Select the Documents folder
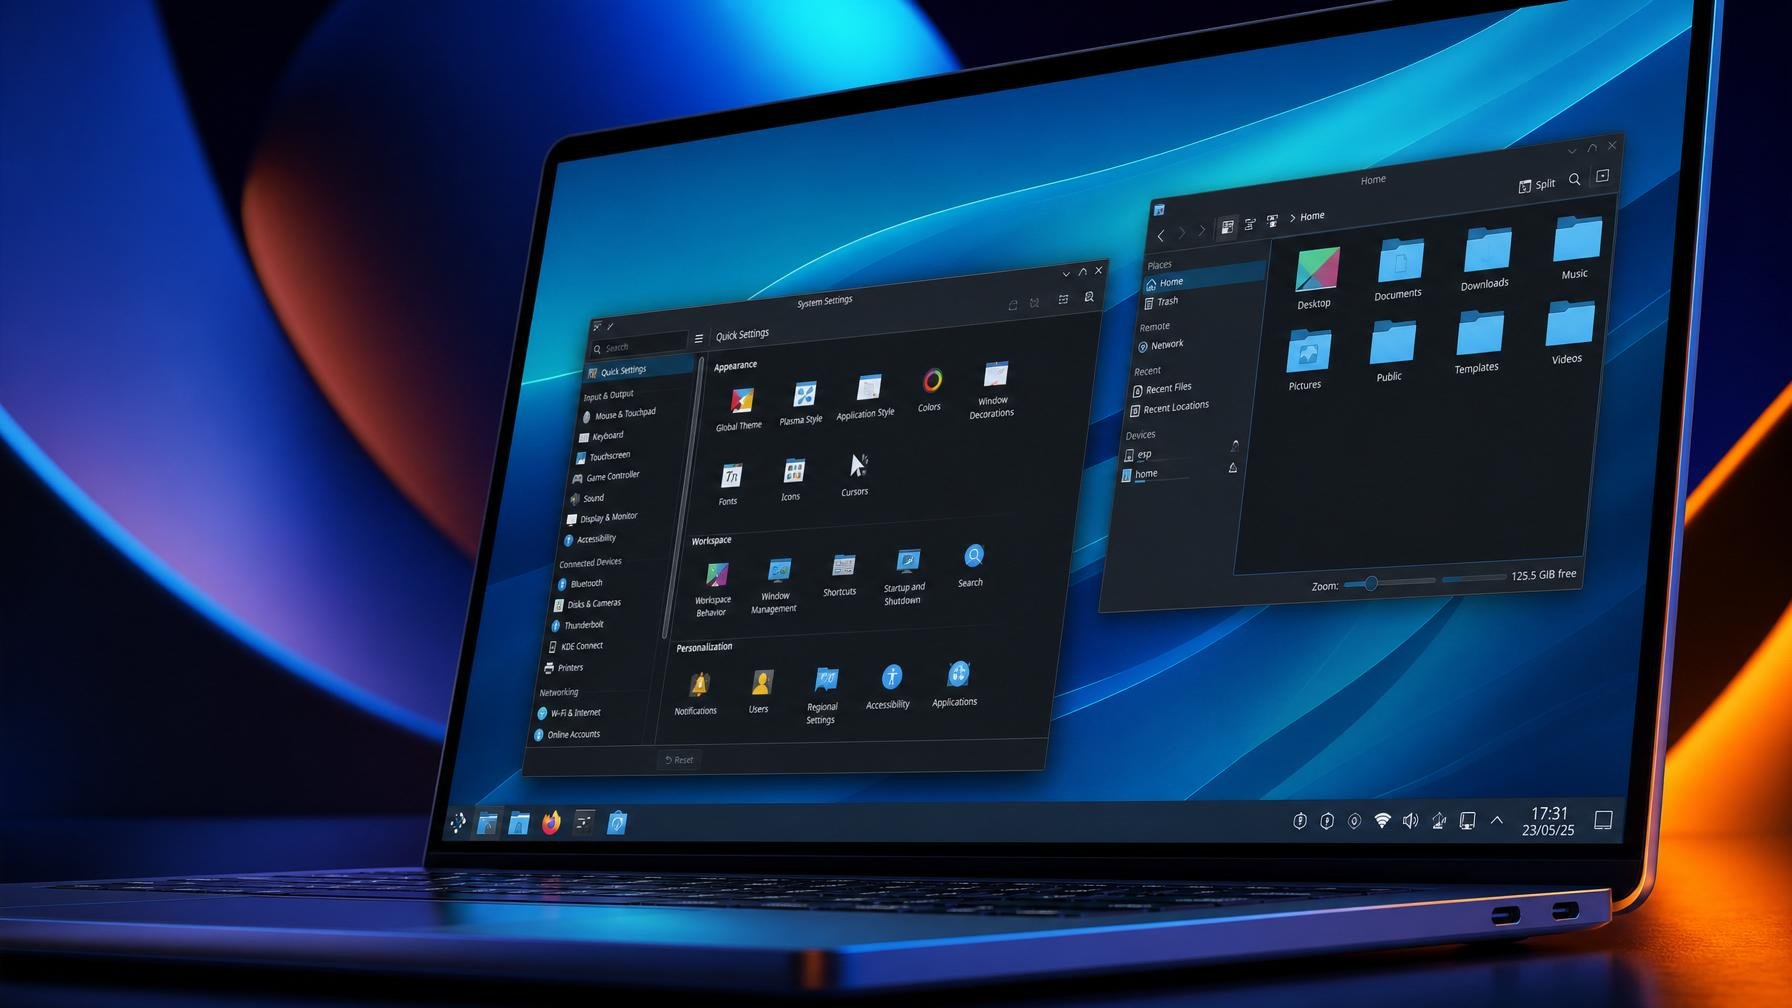The width and height of the screenshot is (1792, 1008). 1399,269
